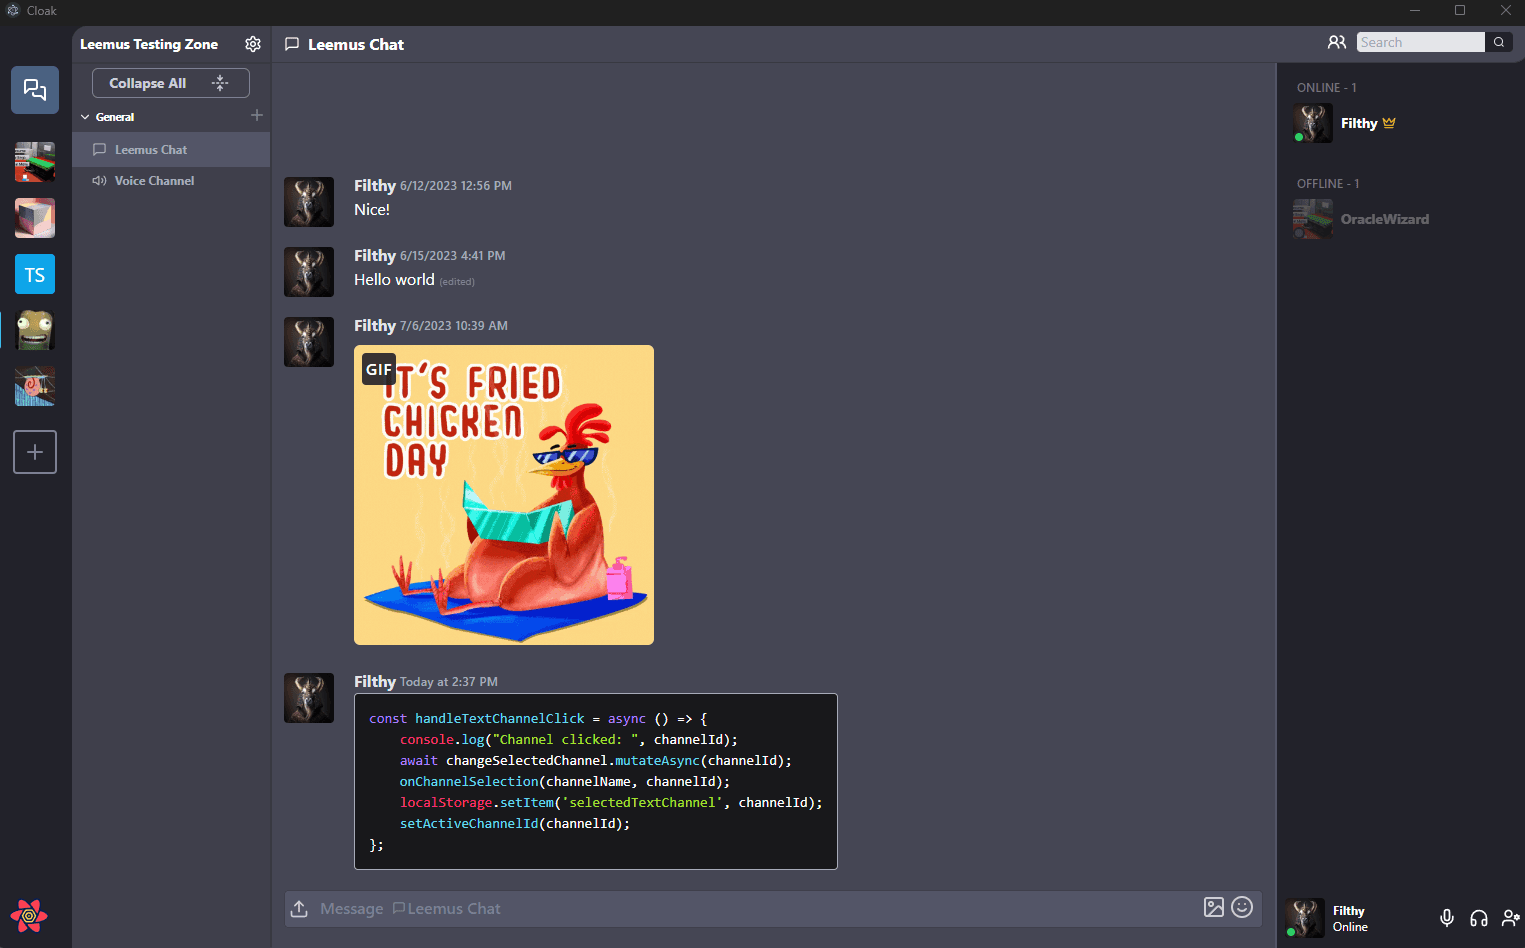
Task: Upload a file with the upload icon
Action: click(299, 908)
